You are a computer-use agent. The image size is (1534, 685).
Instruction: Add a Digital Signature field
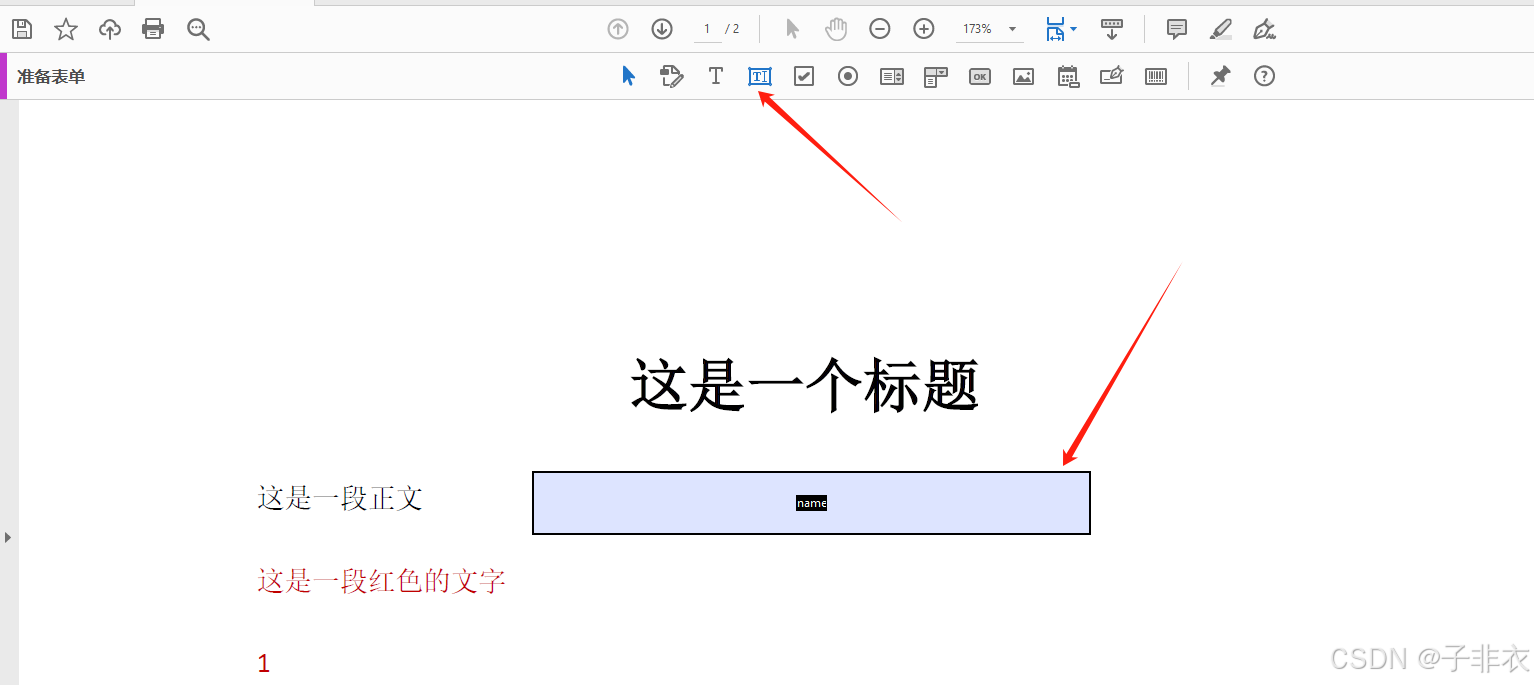click(1111, 76)
